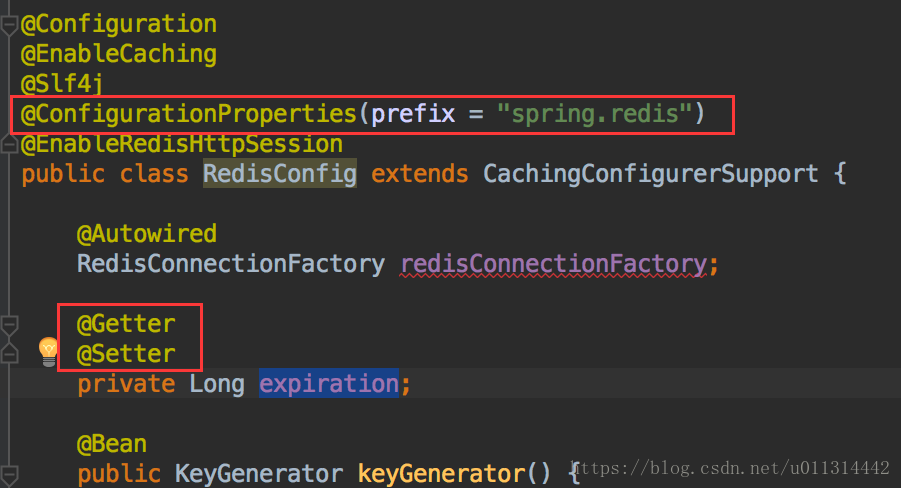Viewport: 901px width, 488px height.
Task: Click the blog.csdn.net watermark URL
Action: click(x=732, y=468)
